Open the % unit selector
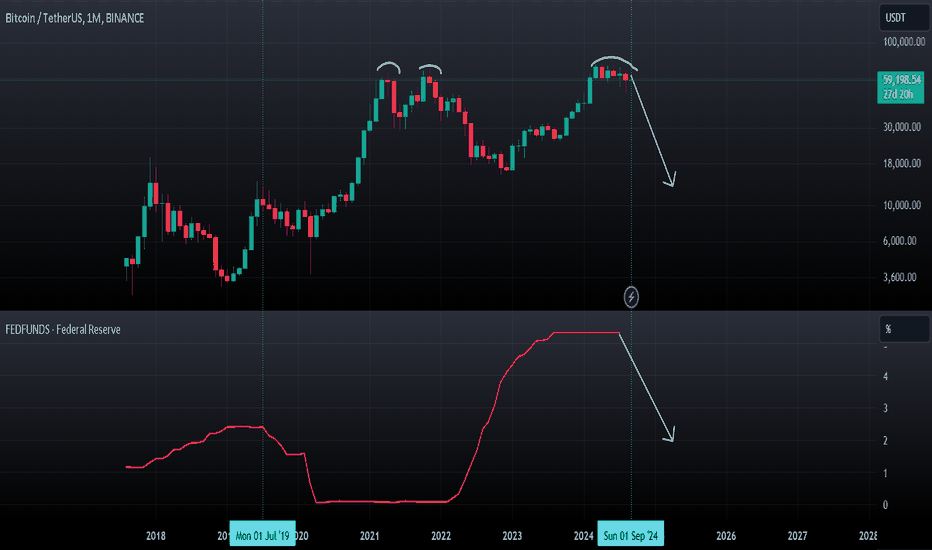932x550 pixels. 903,329
